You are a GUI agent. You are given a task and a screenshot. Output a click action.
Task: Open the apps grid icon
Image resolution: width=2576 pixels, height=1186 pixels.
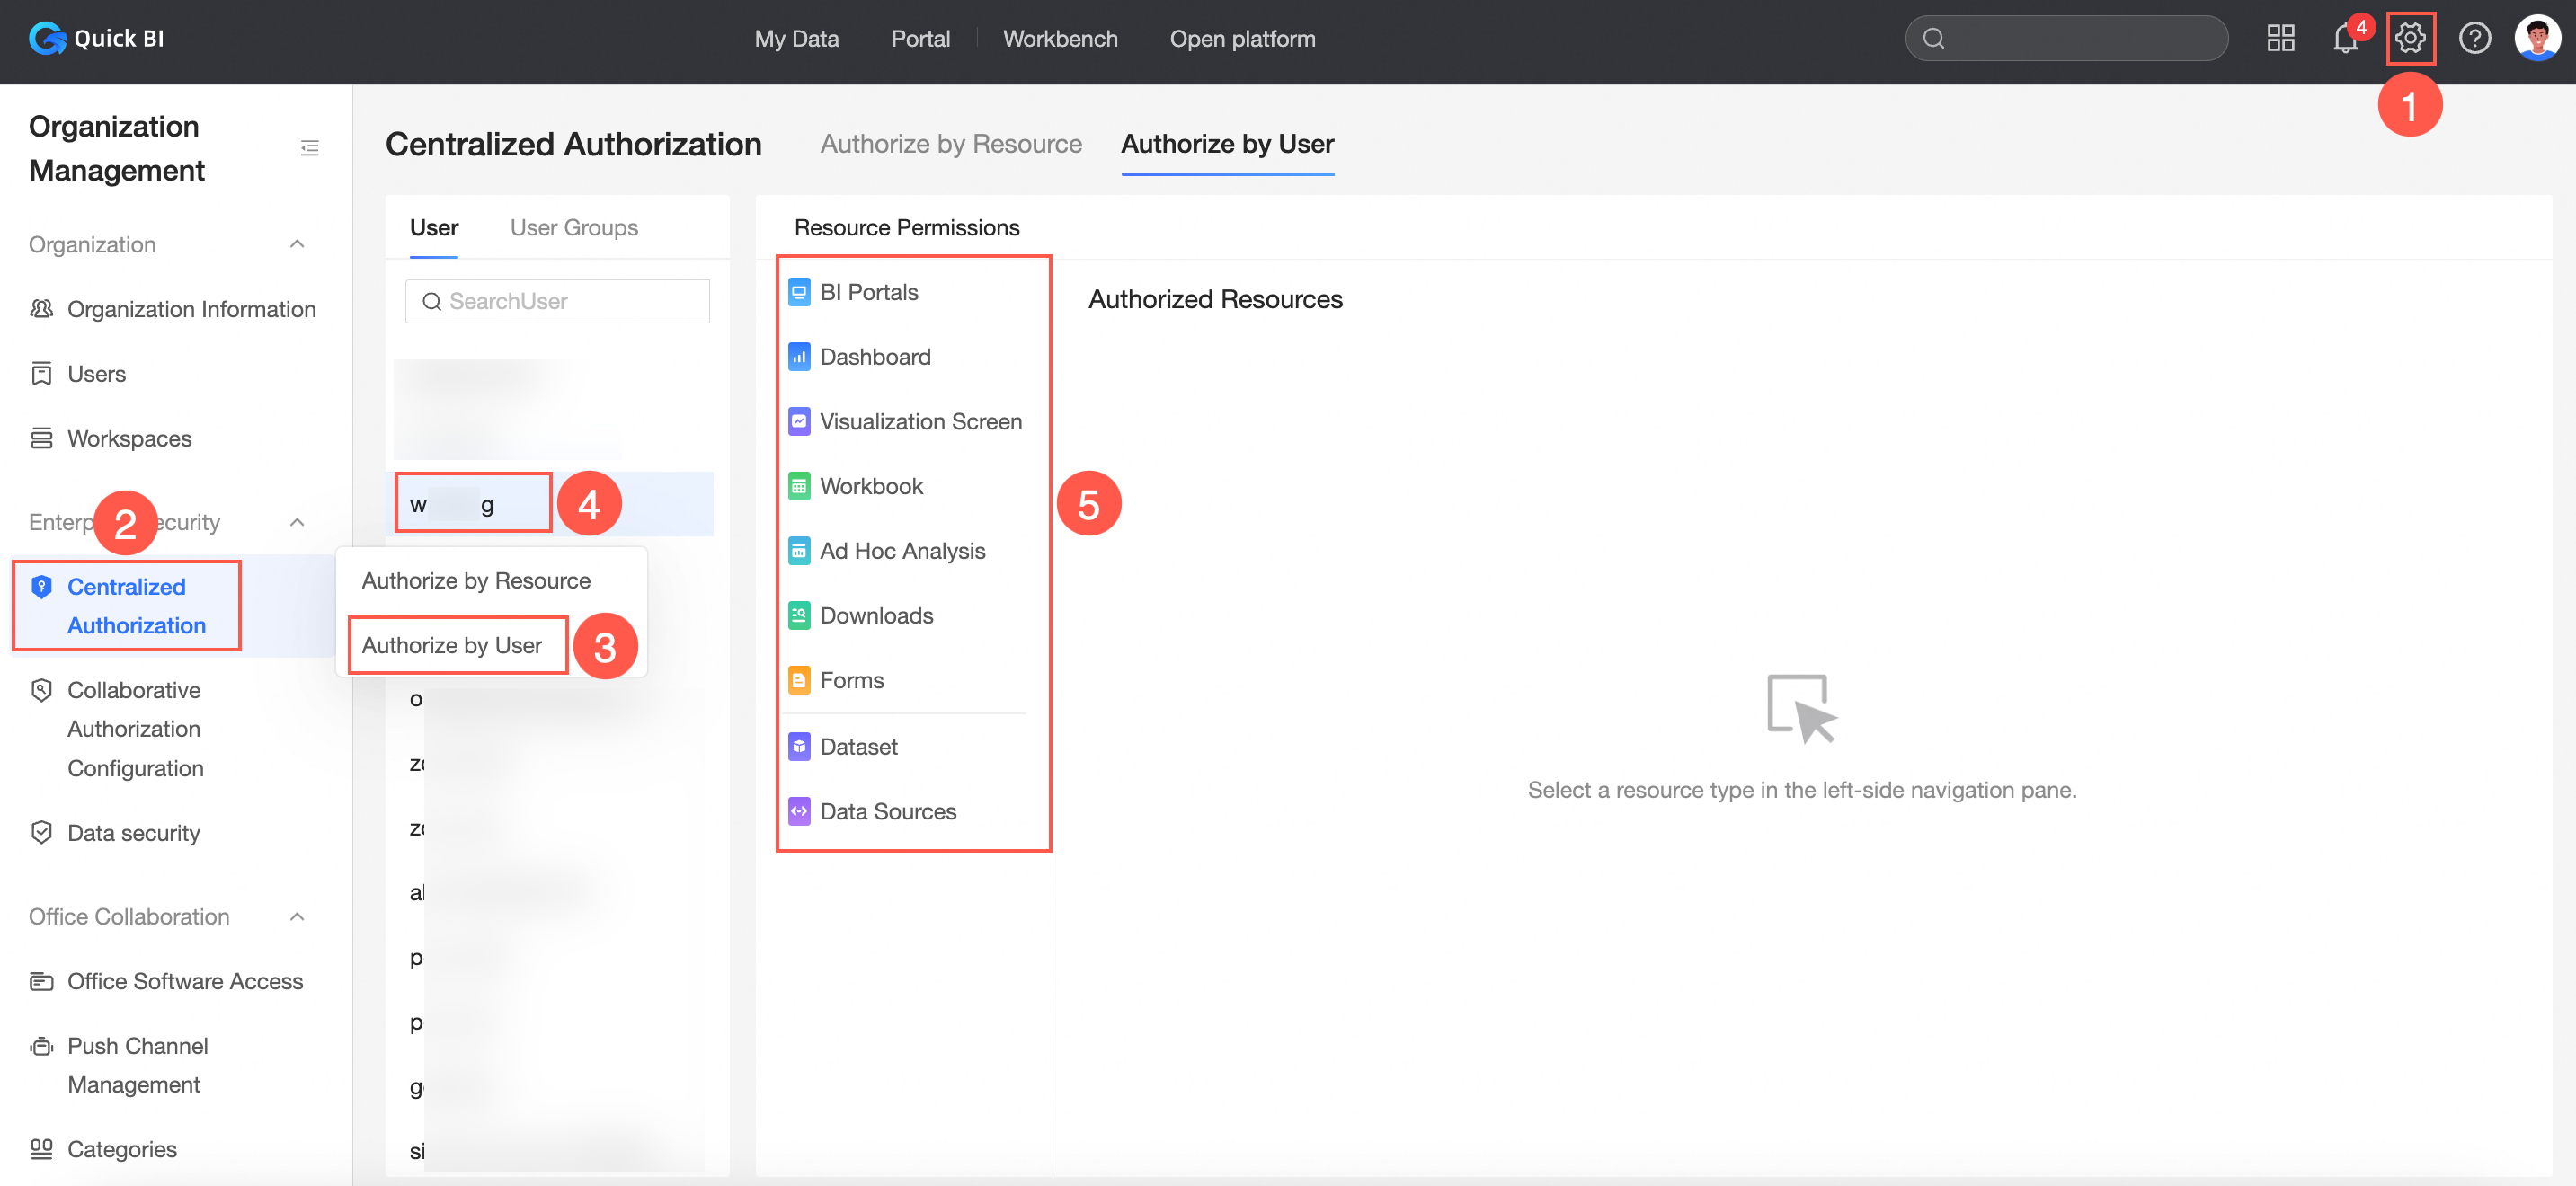2280,38
